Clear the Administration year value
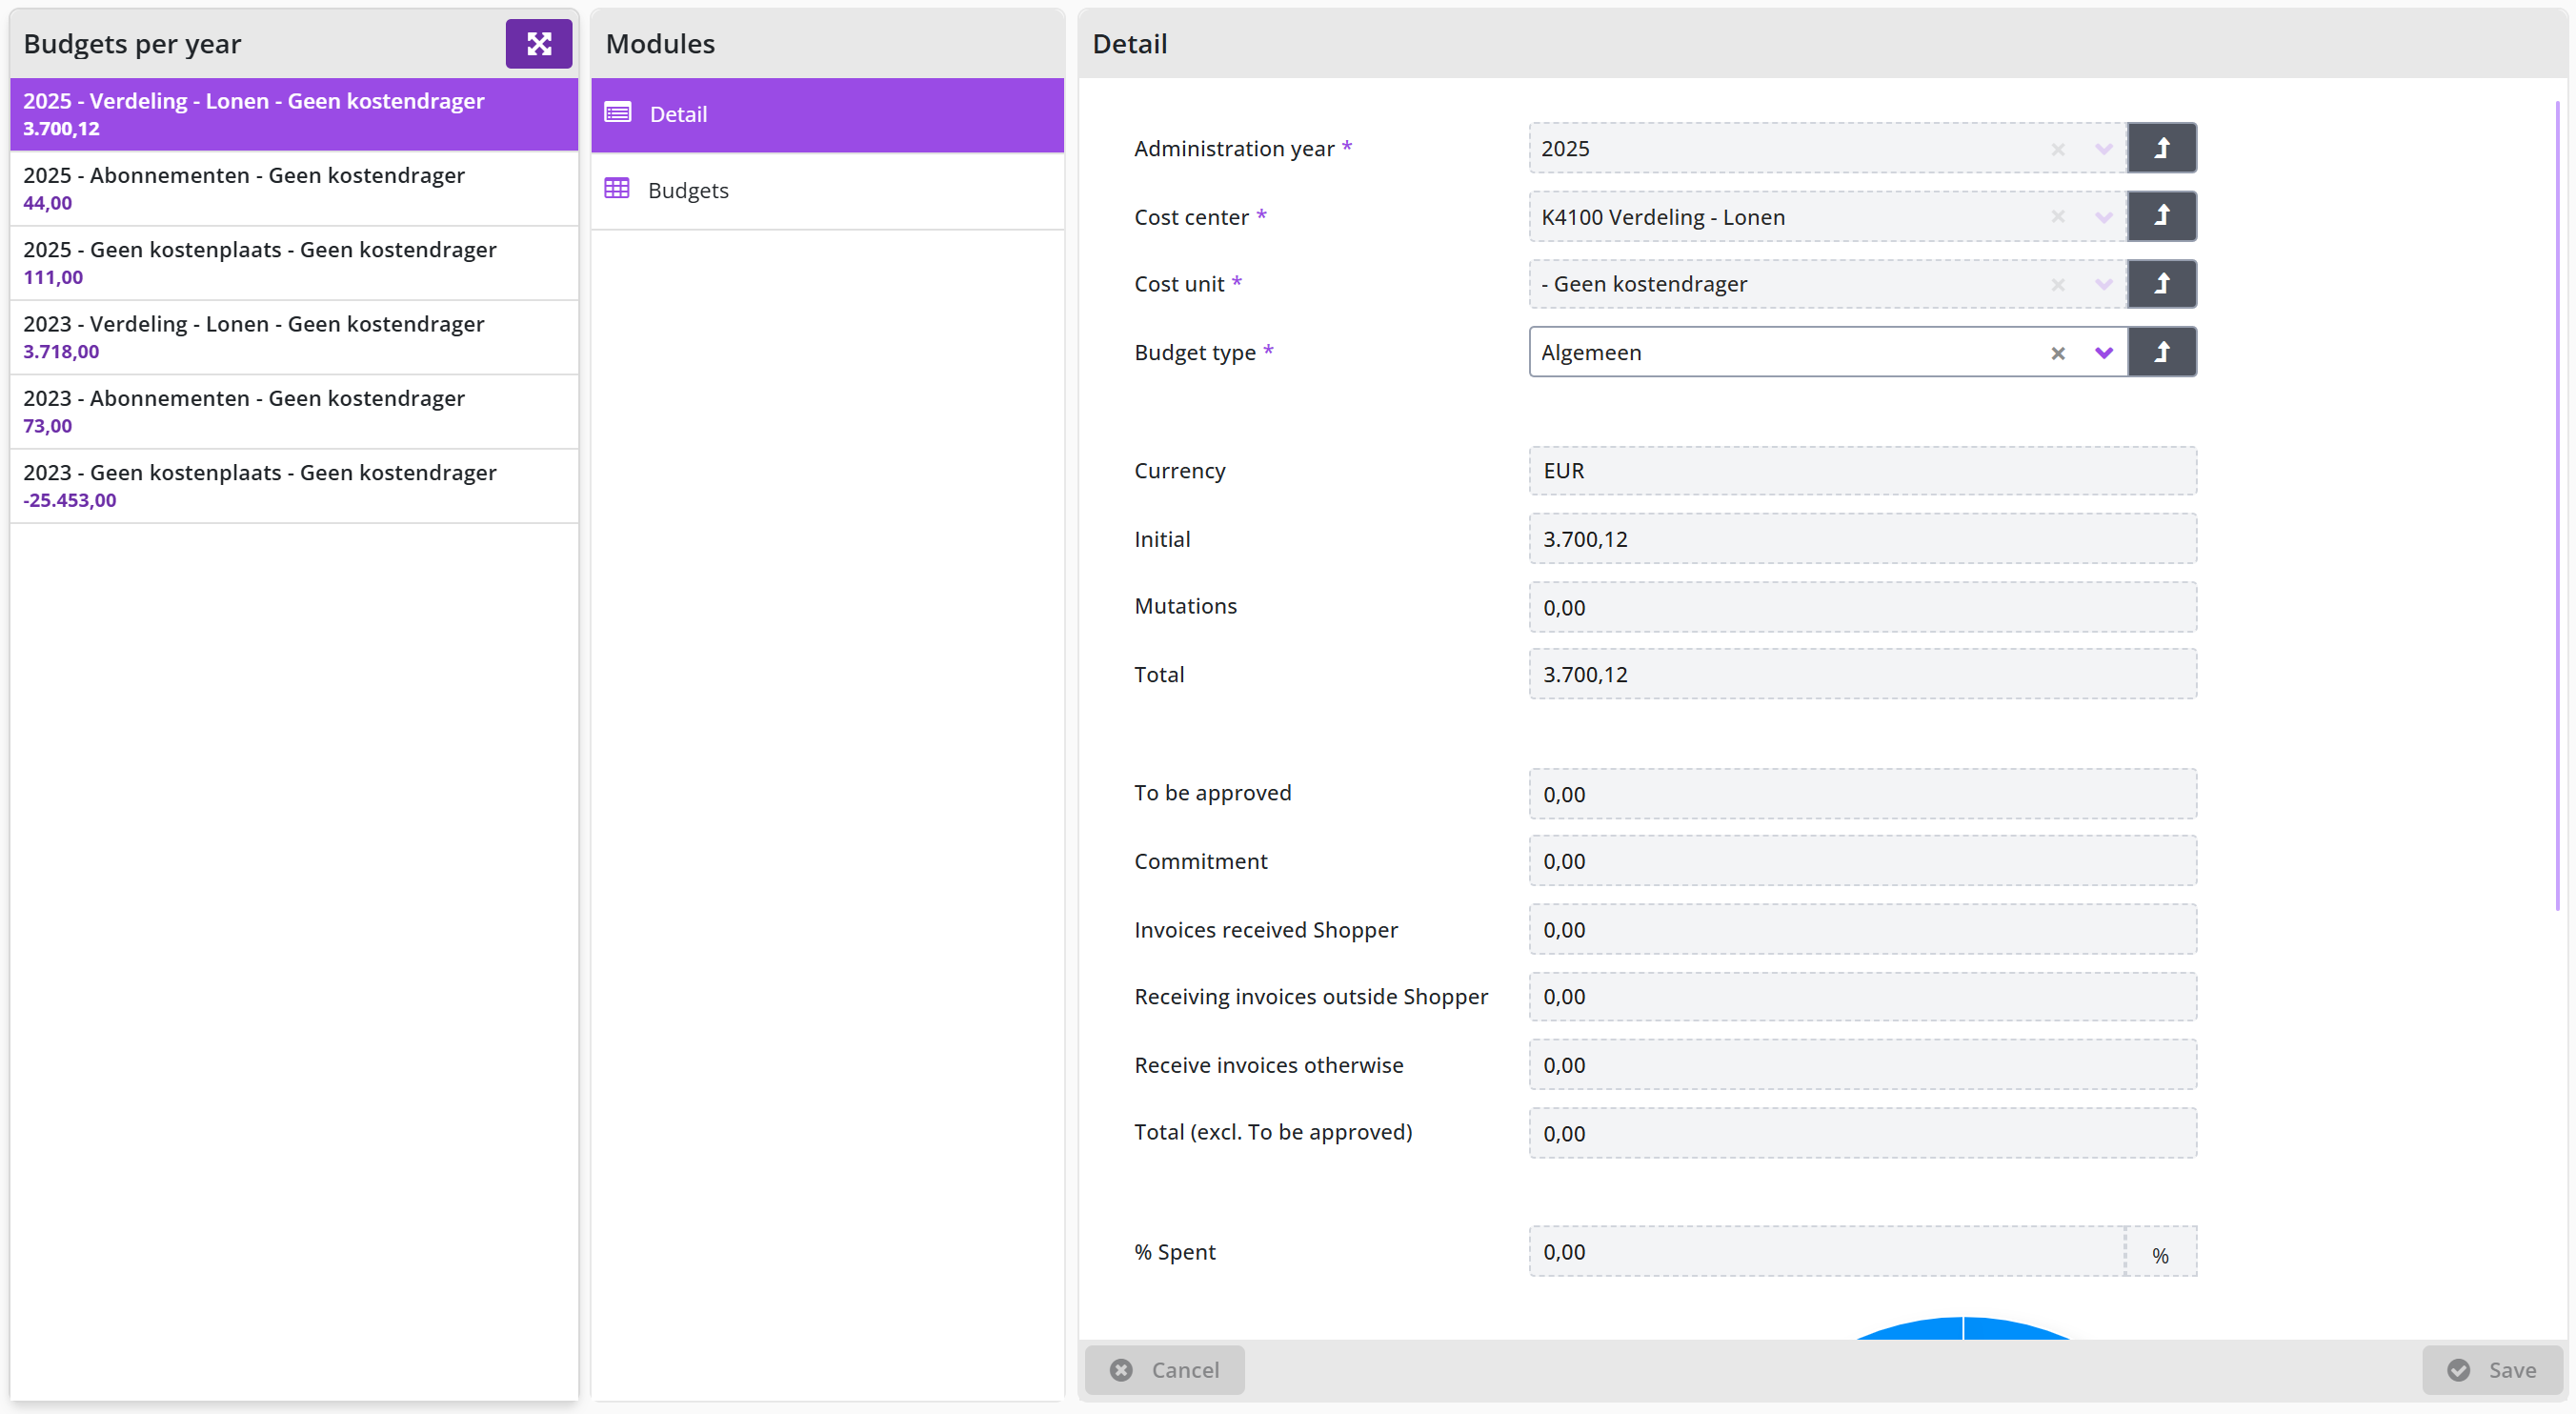Image resolution: width=2576 pixels, height=1414 pixels. tap(2057, 149)
